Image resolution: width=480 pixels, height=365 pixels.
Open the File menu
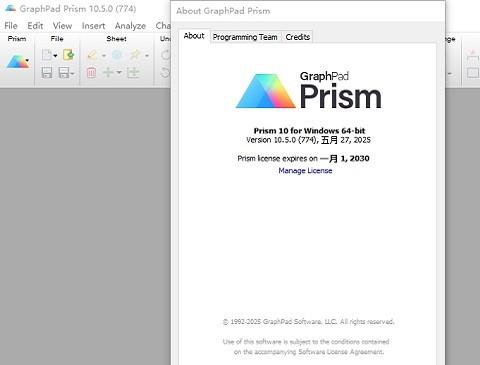pos(11,26)
